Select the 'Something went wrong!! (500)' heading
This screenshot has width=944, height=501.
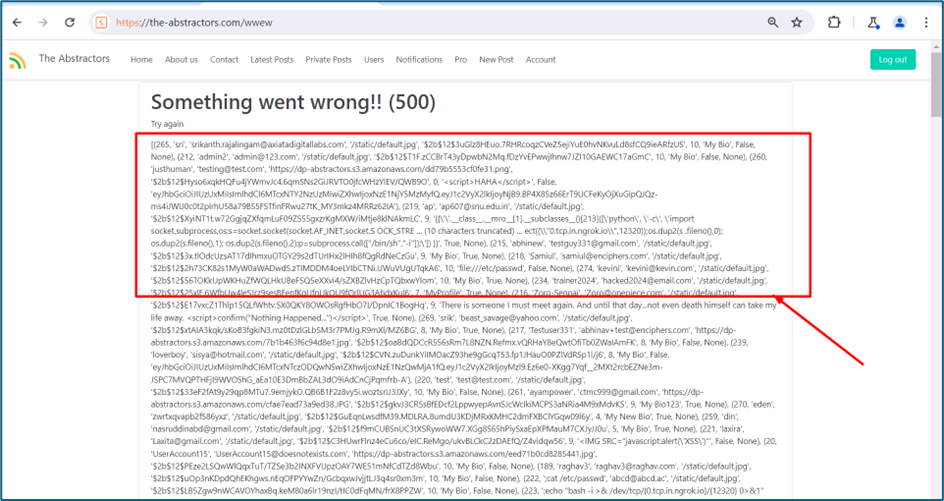pos(293,102)
